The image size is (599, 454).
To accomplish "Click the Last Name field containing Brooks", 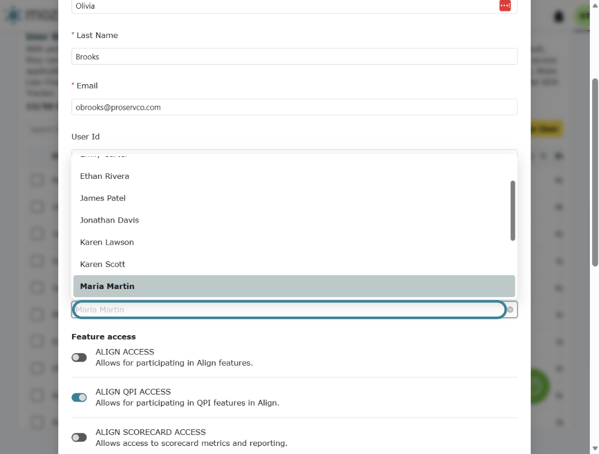I will point(294,57).
